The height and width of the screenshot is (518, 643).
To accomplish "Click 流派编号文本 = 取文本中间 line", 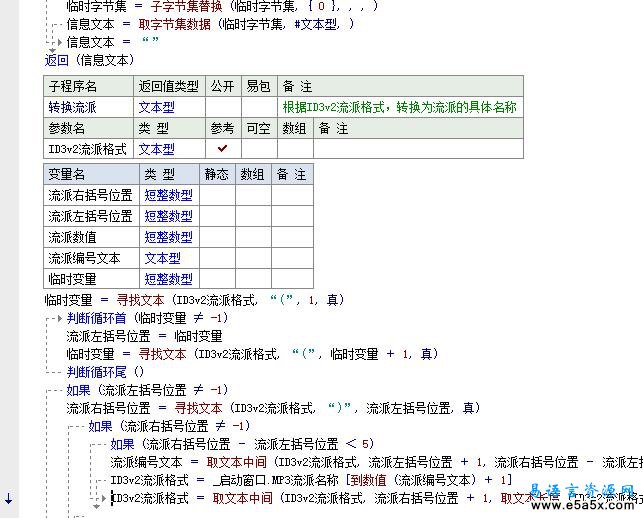I will click(x=376, y=462).
